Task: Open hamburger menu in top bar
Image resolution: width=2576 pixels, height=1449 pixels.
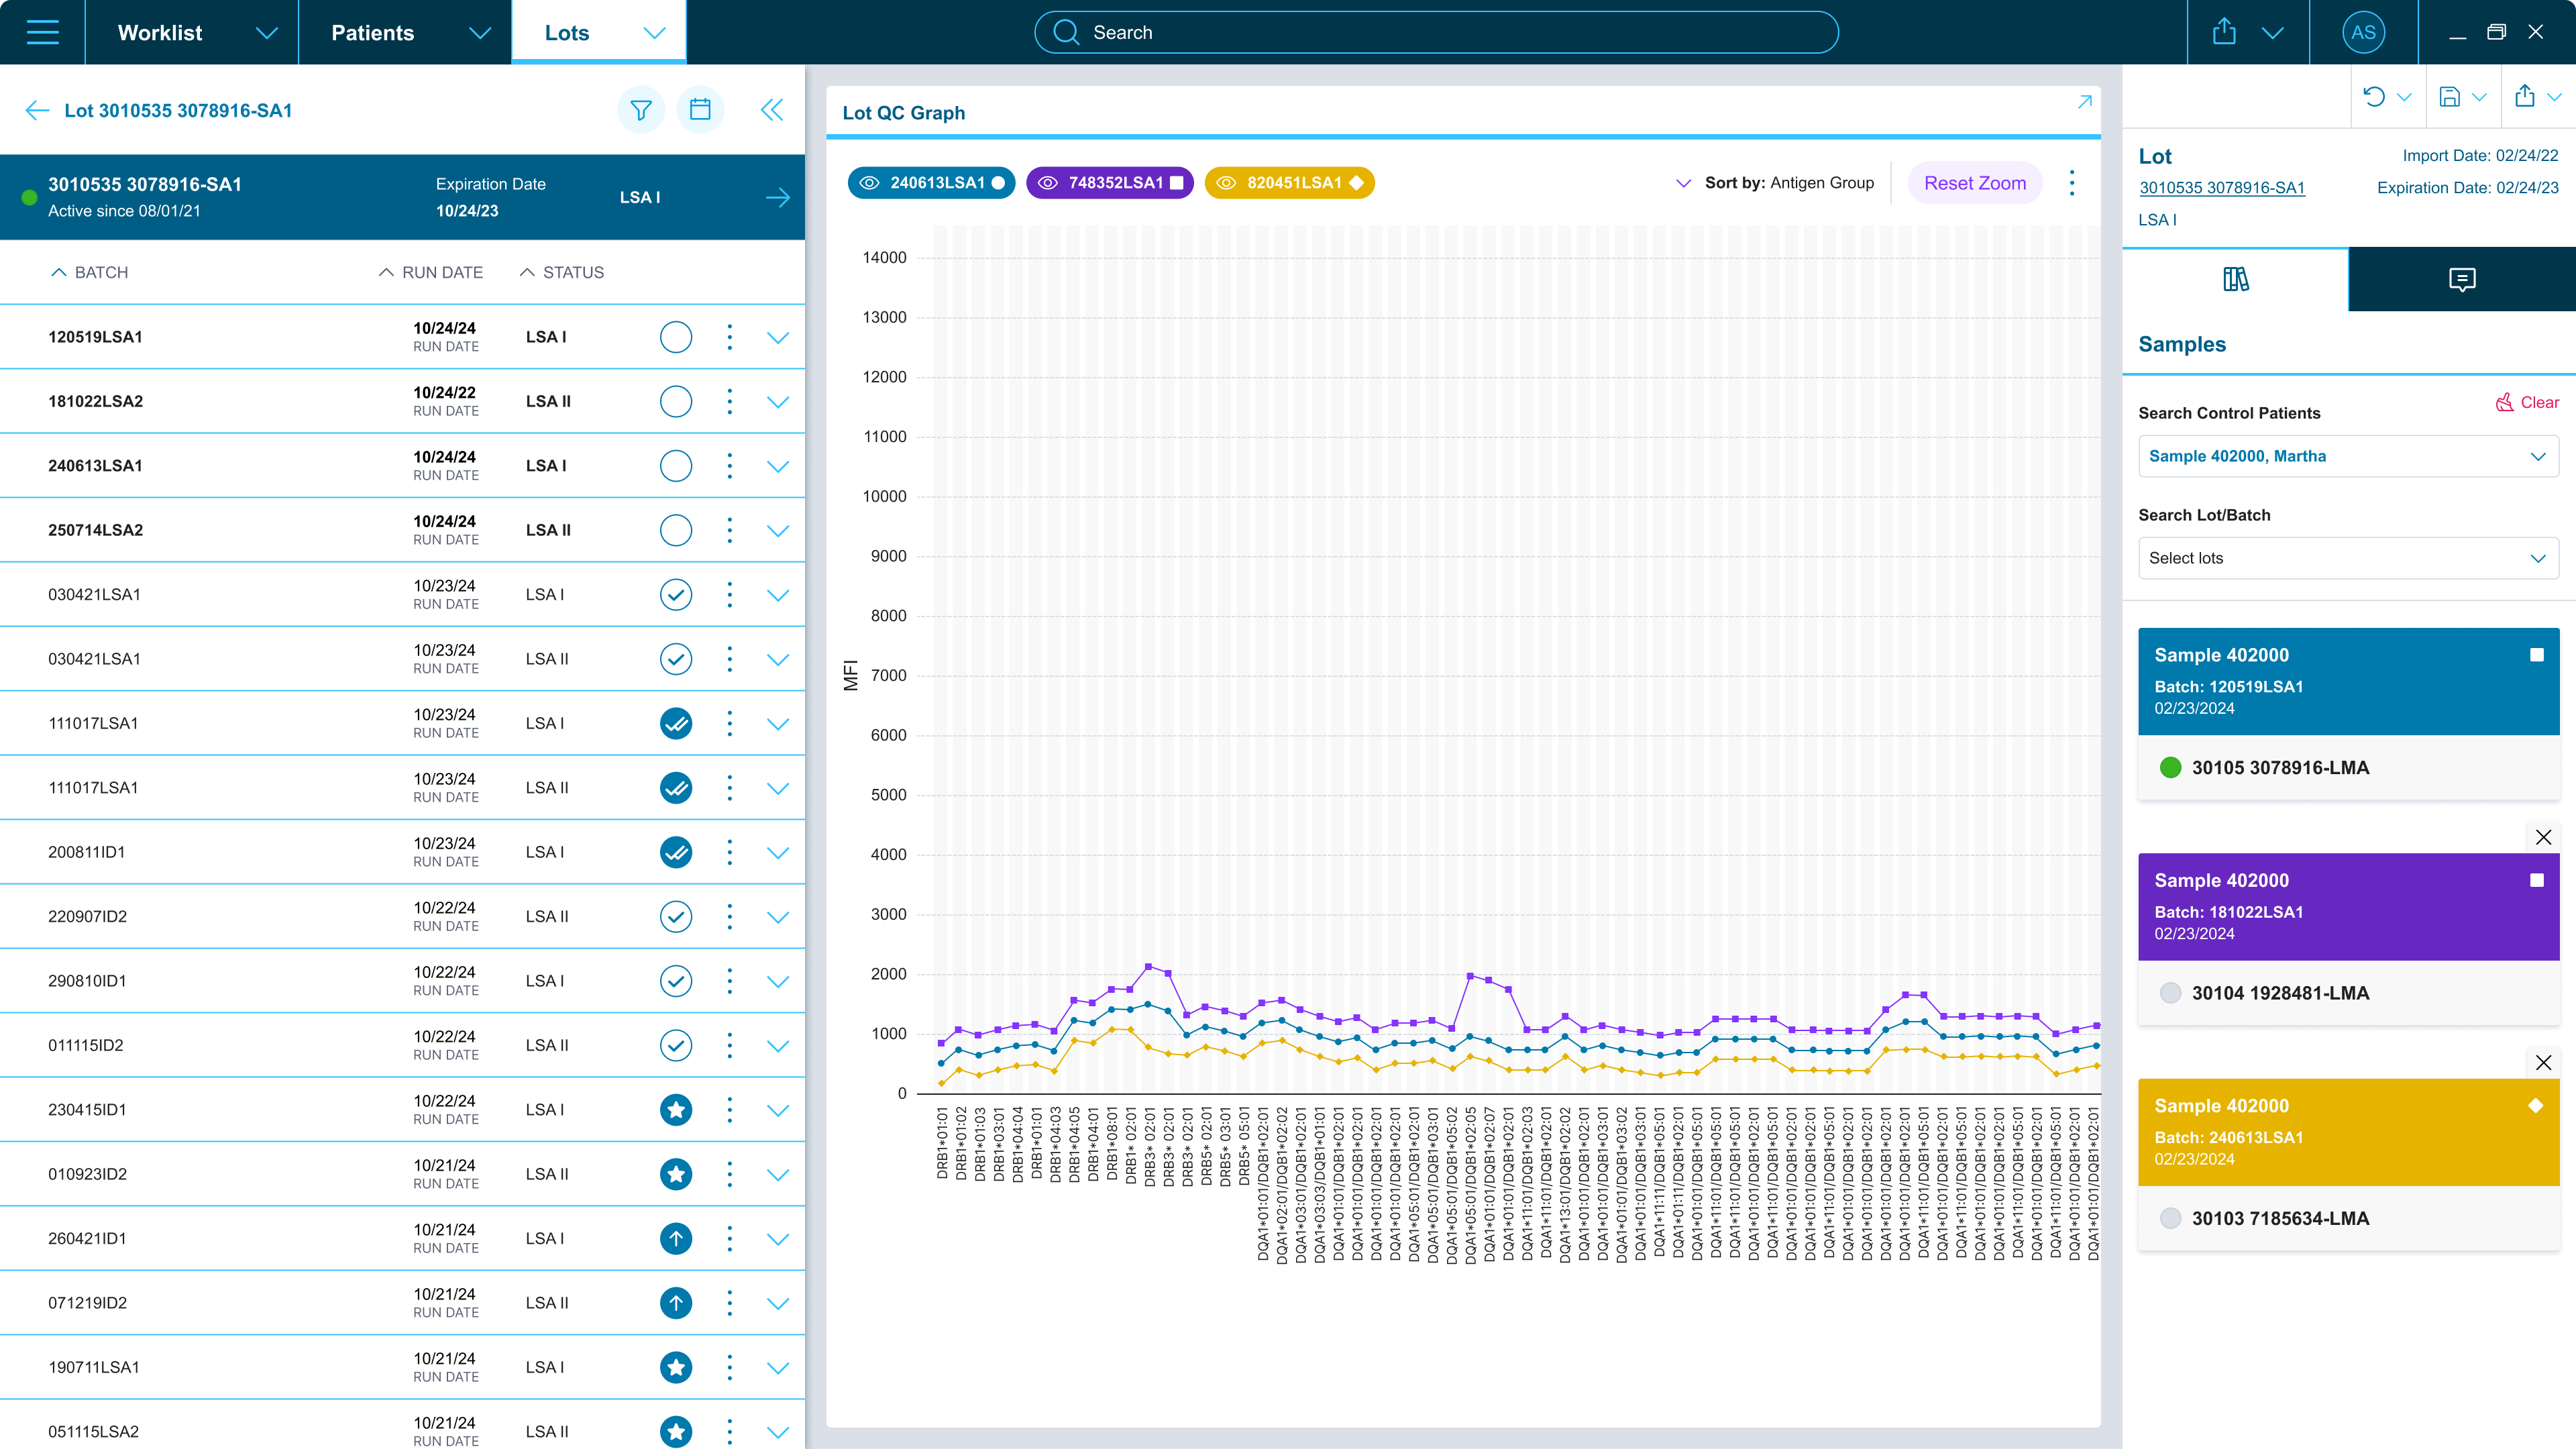Action: coord(42,32)
